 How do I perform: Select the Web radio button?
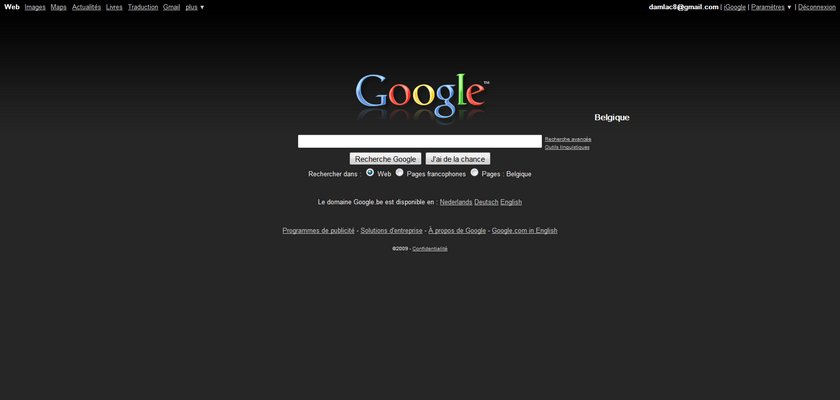[370, 172]
